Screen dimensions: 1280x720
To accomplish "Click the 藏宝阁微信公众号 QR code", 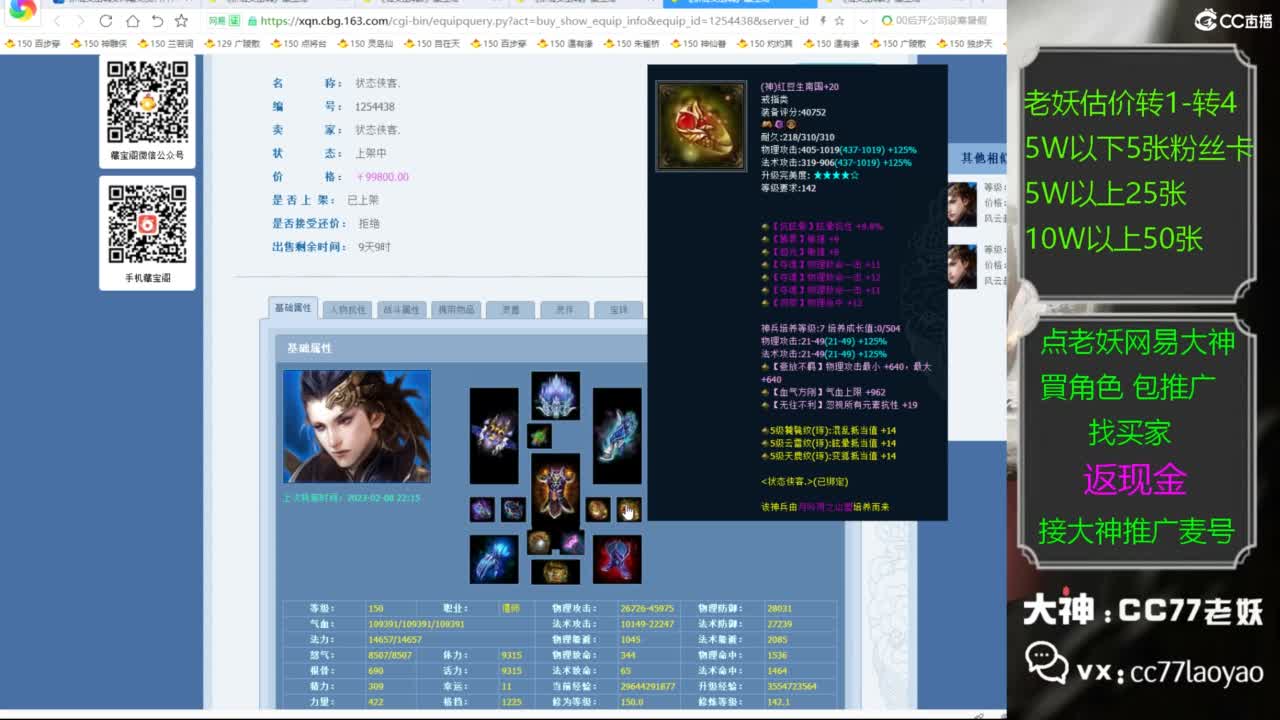I will 148,101.
